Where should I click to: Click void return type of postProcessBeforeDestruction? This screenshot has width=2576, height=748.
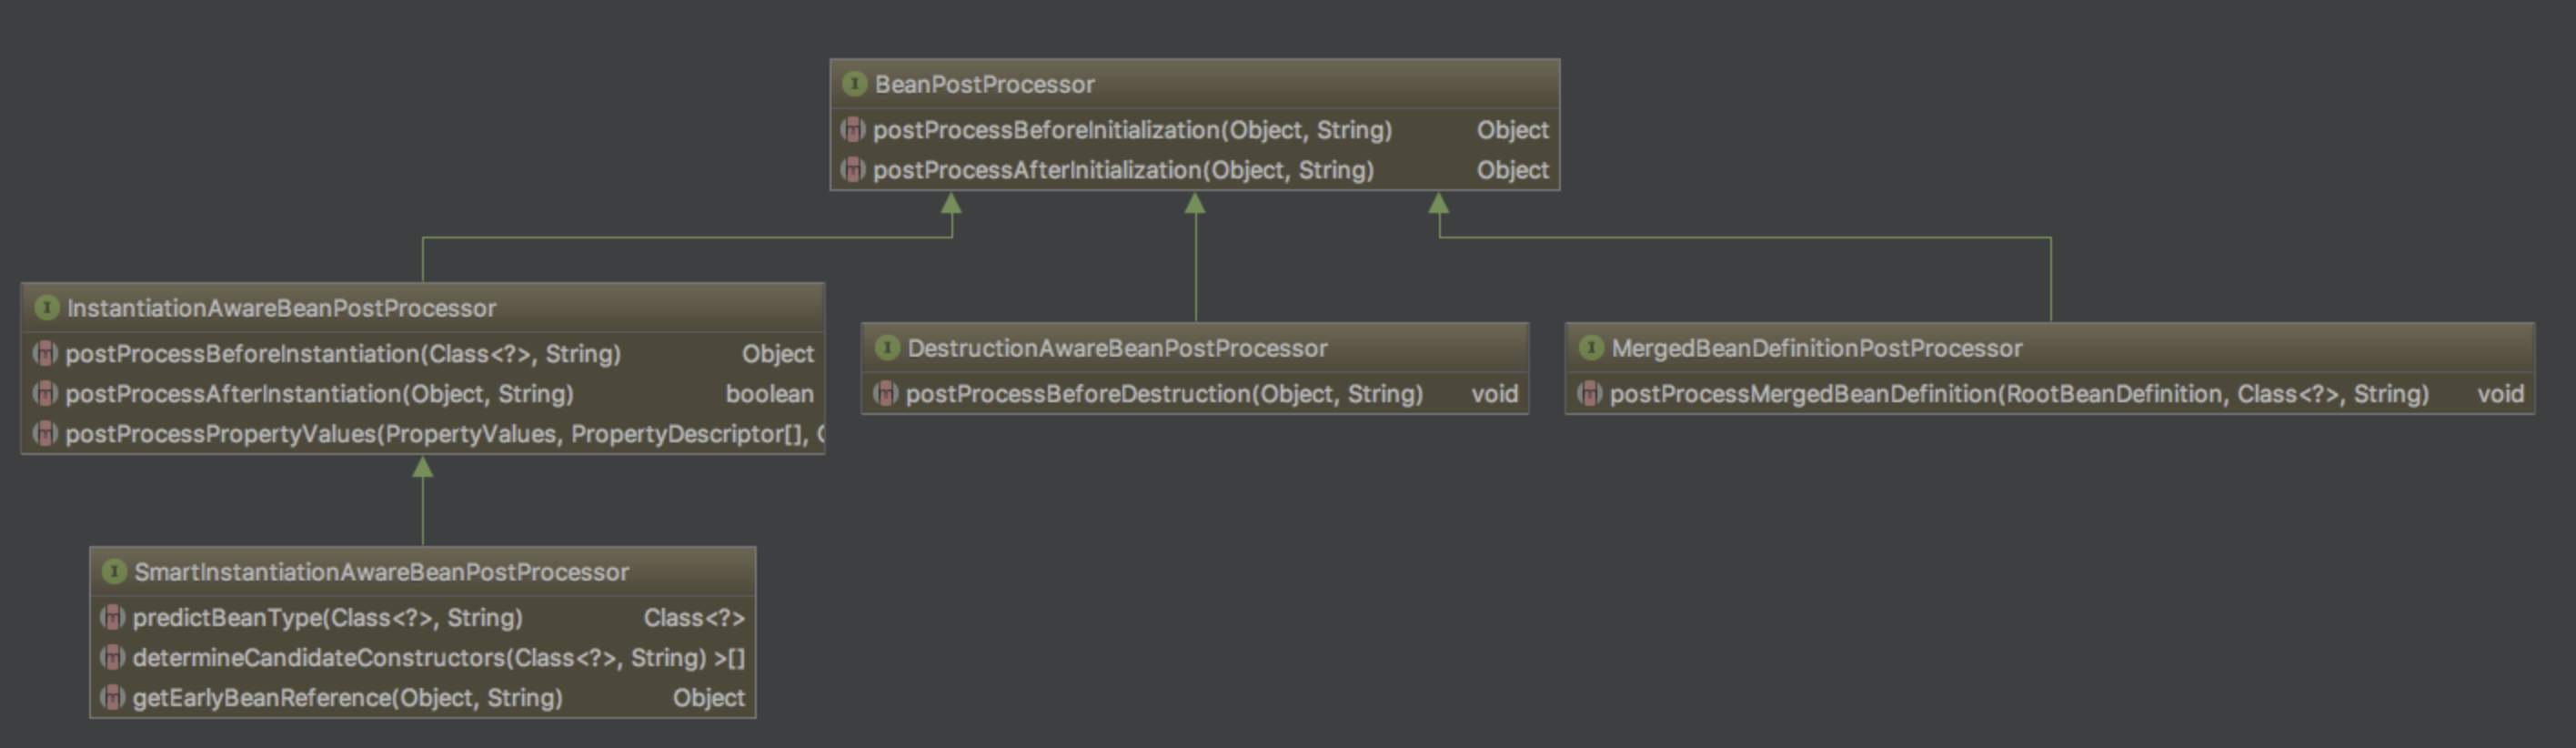(1494, 394)
